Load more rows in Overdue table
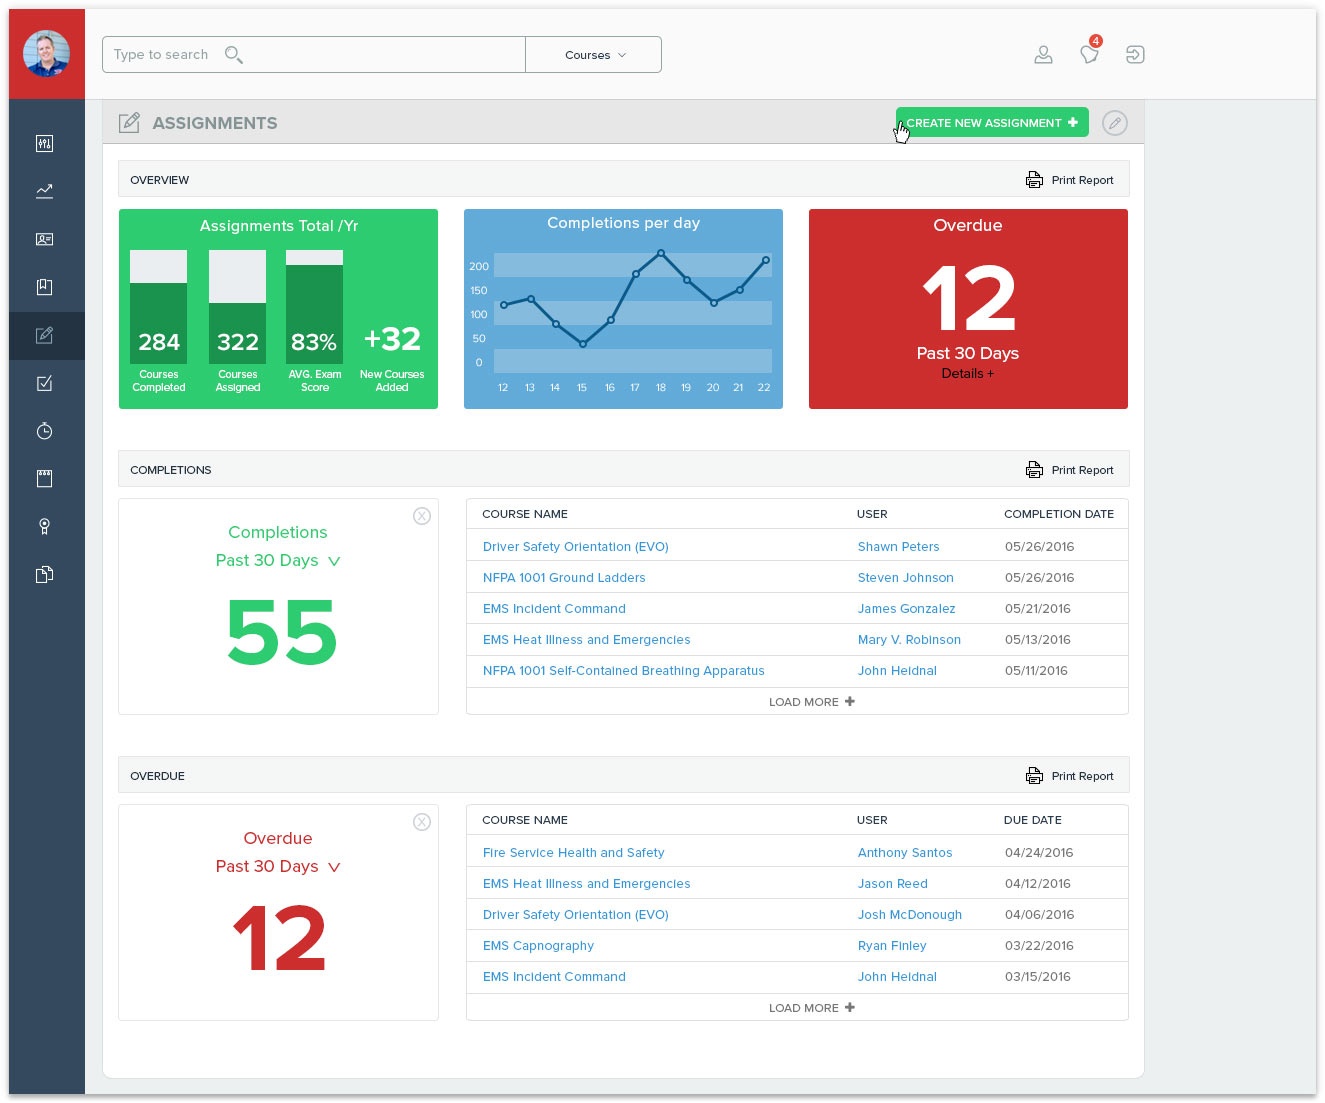The height and width of the screenshot is (1103, 1325). (x=811, y=1008)
